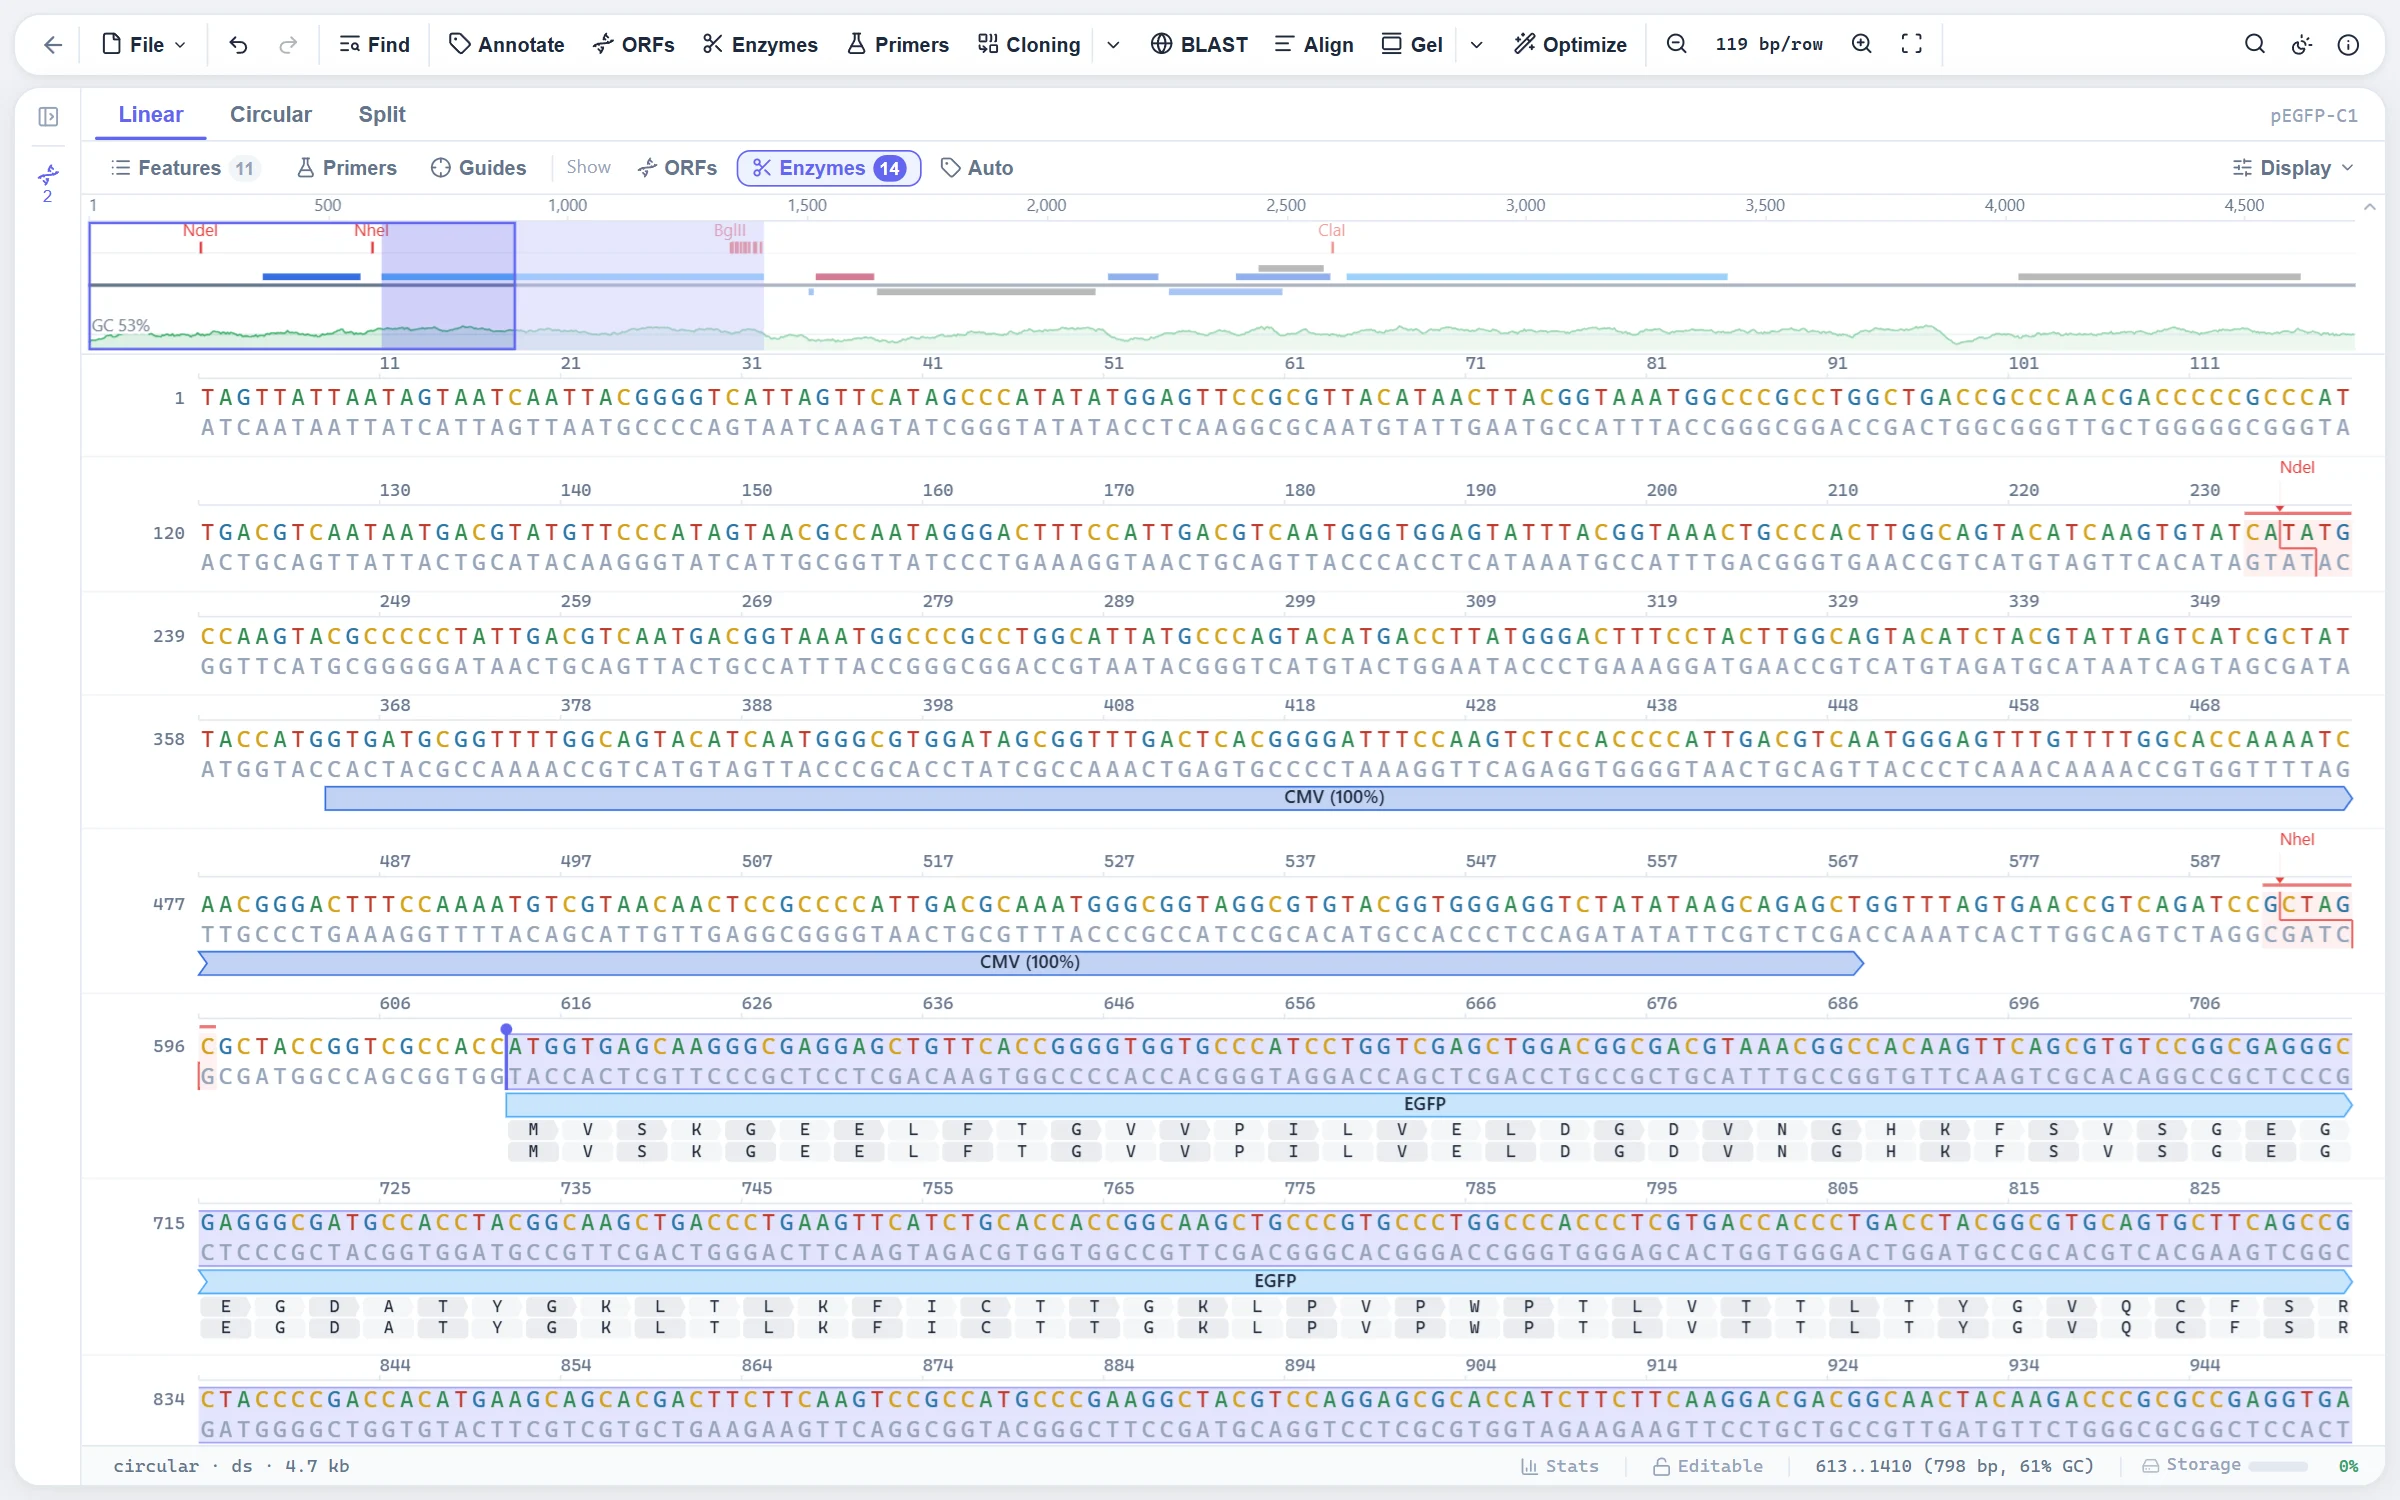The image size is (2400, 1500).
Task: Toggle ORFs display in Show row
Action: (x=678, y=168)
